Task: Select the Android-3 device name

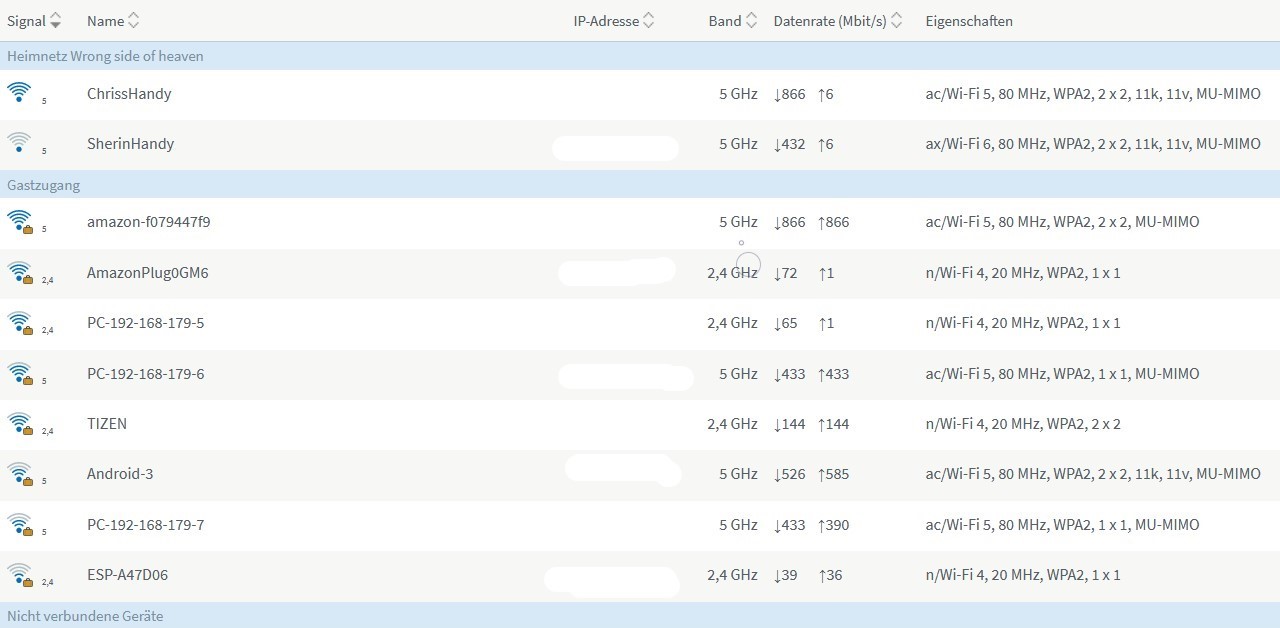Action: 120,474
